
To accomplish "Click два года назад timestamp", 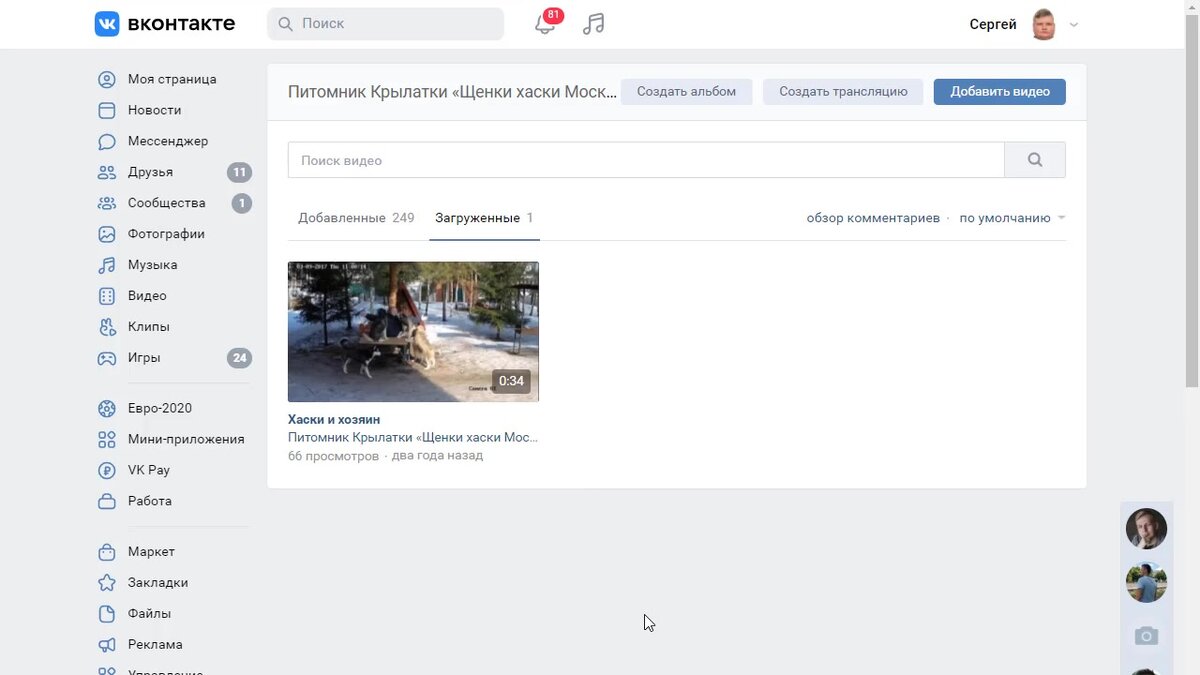I will pyautogui.click(x=437, y=456).
